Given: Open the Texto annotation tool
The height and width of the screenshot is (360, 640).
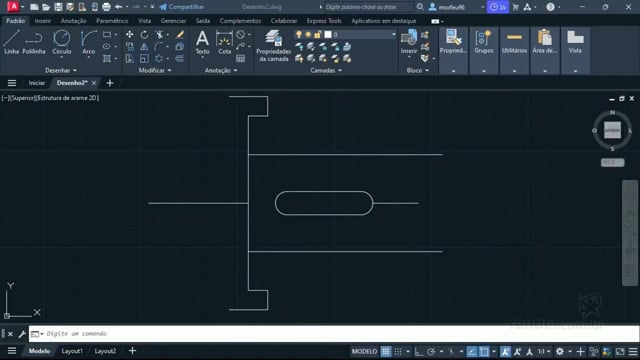Looking at the screenshot, I should coord(202,42).
